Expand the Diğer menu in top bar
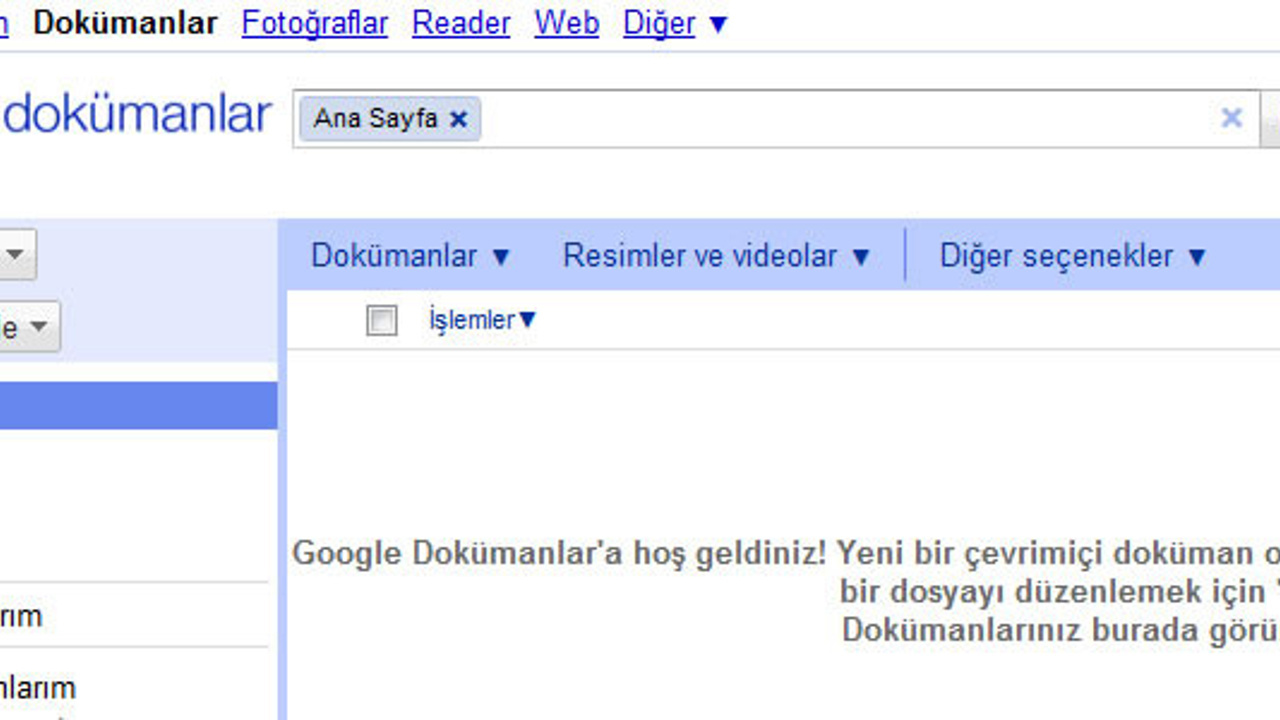 [x=675, y=23]
